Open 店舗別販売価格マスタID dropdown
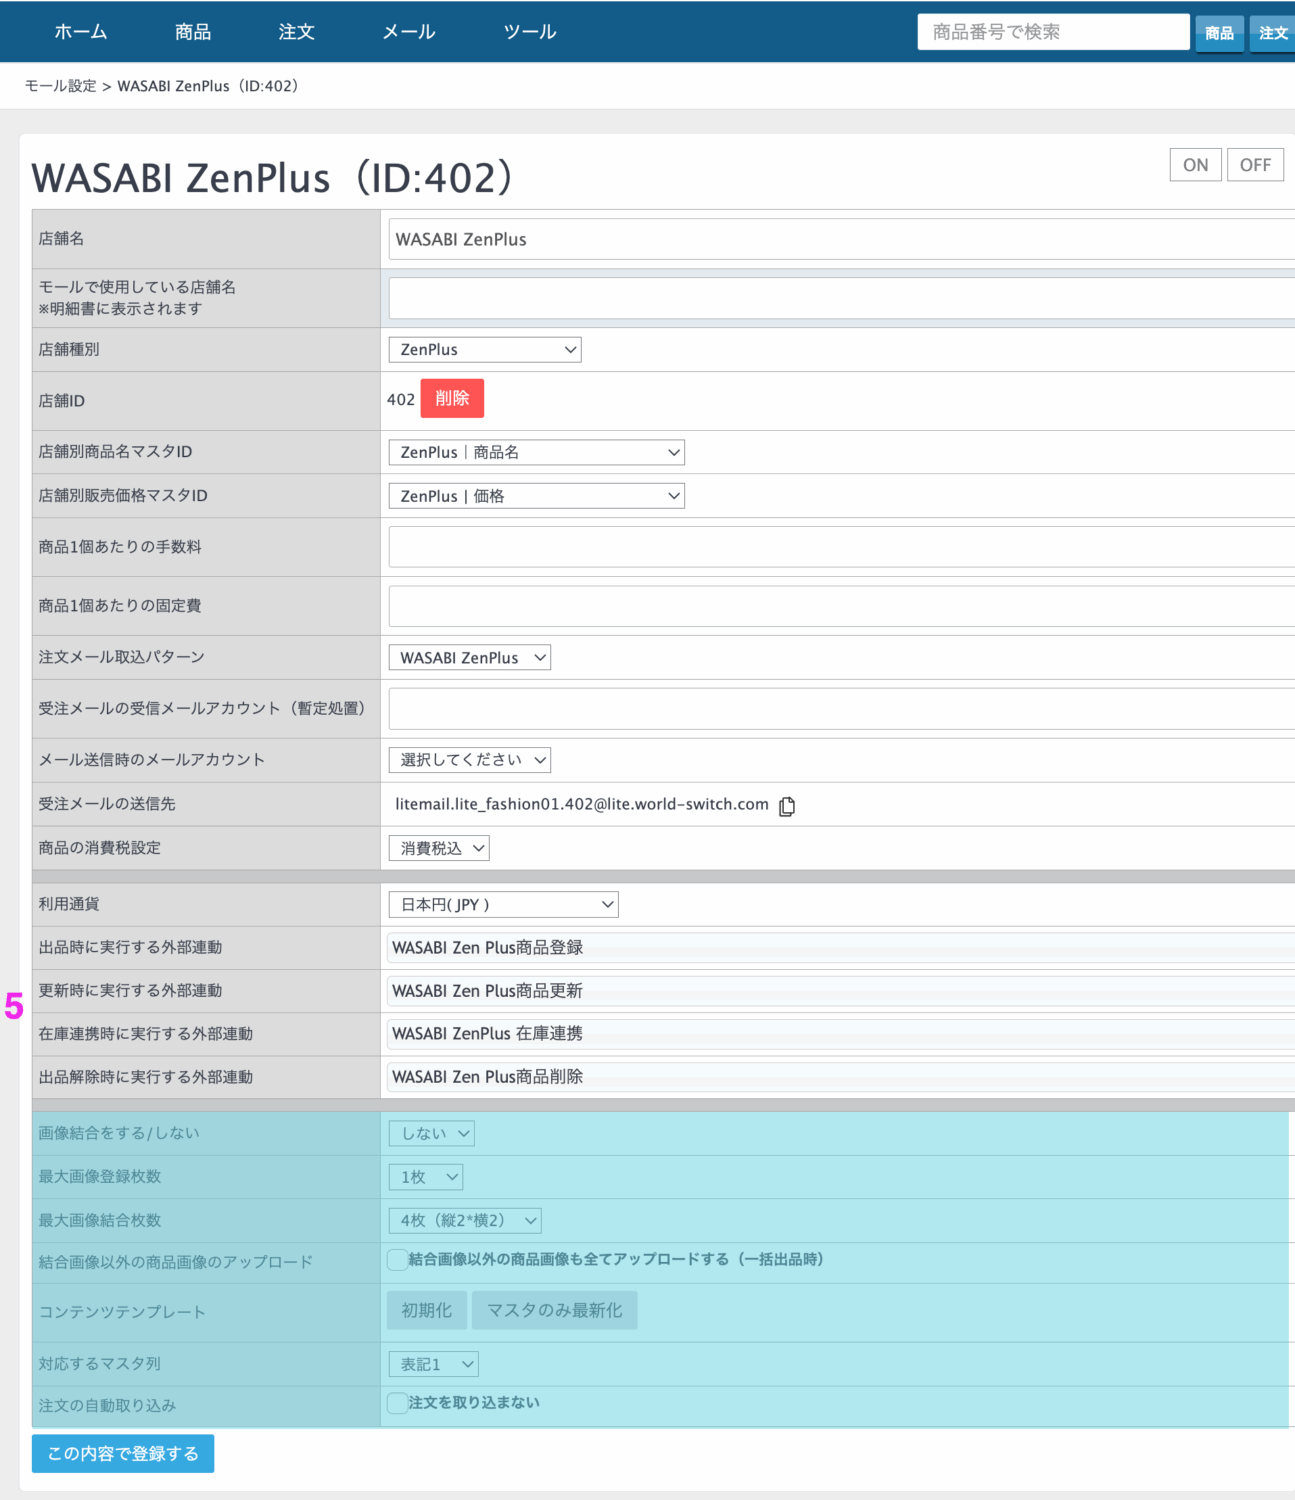 pyautogui.click(x=537, y=496)
